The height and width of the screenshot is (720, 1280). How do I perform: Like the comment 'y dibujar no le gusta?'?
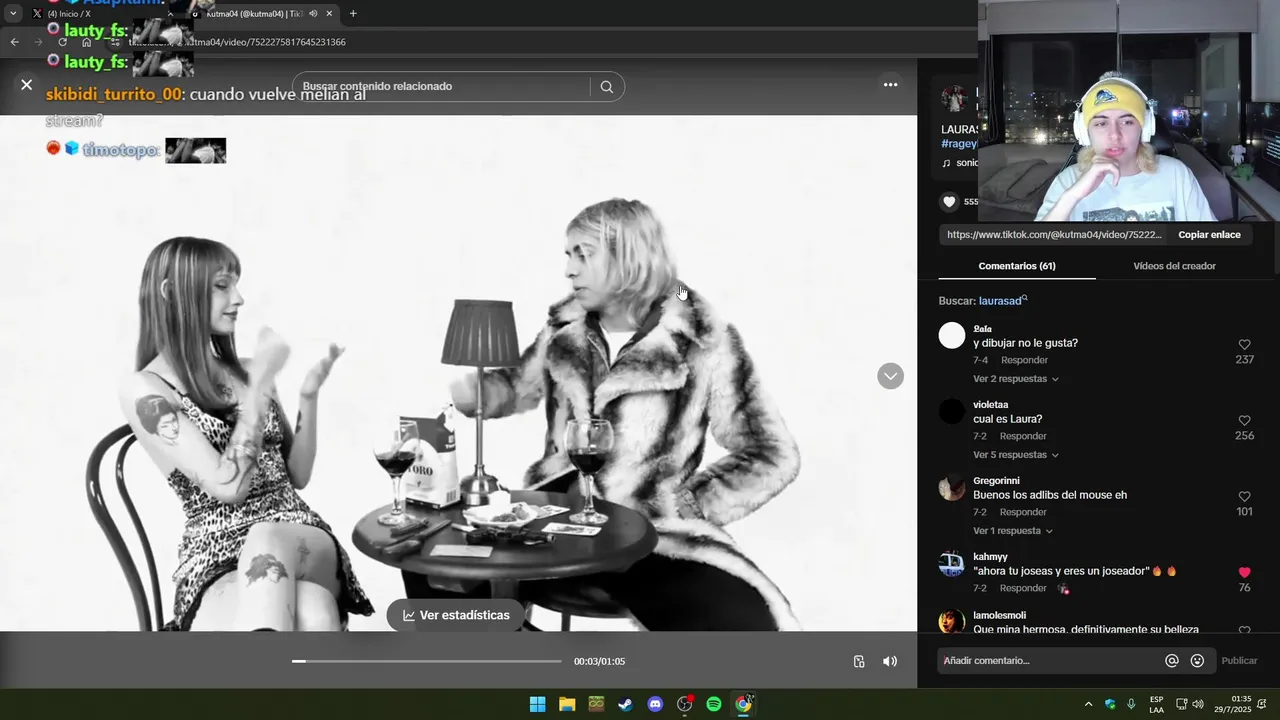pyautogui.click(x=1244, y=345)
